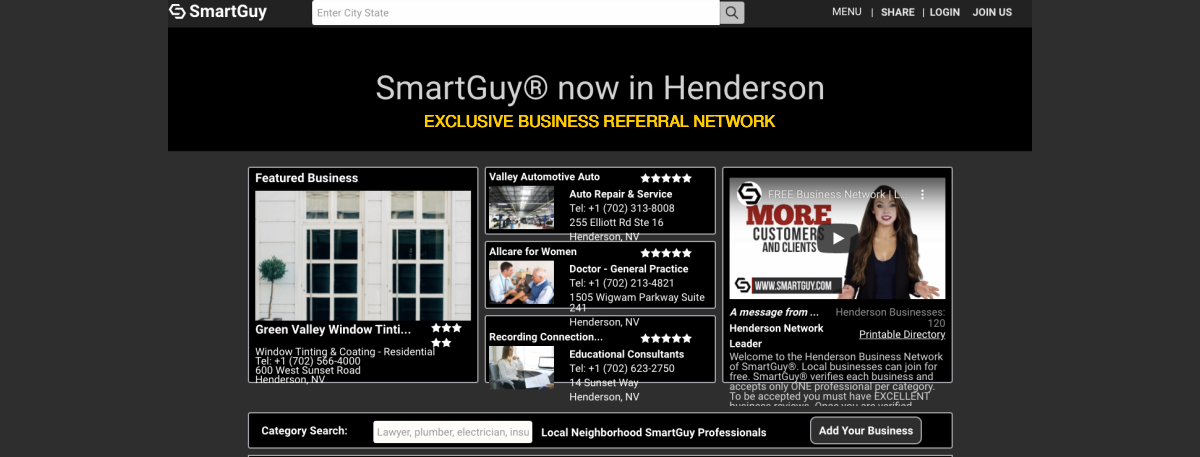Image resolution: width=1200 pixels, height=457 pixels.
Task: Click the SmartGuy logo in header
Action: tap(217, 12)
